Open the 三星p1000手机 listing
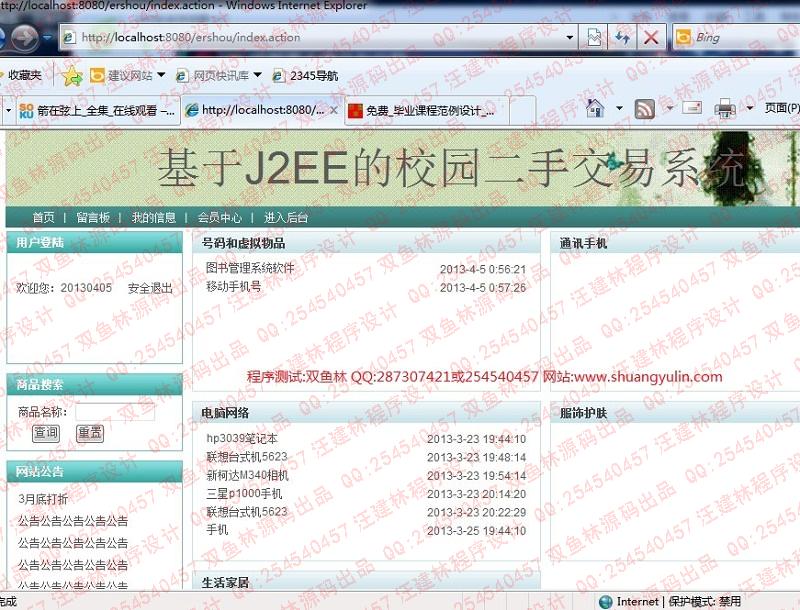 point(244,493)
